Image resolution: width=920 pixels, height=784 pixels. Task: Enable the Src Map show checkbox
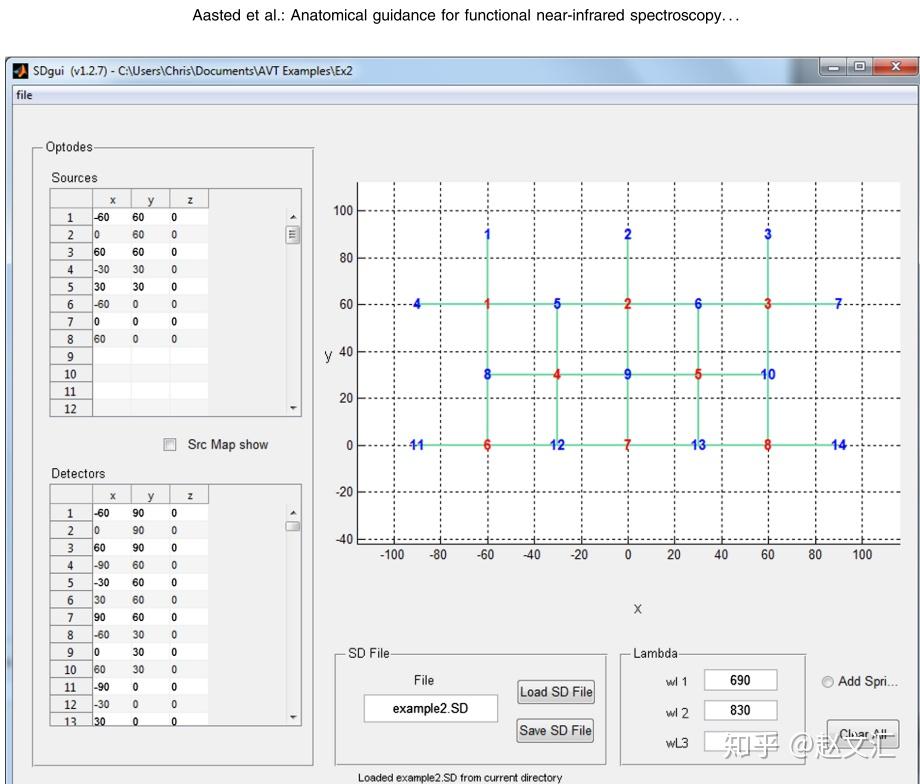170,445
